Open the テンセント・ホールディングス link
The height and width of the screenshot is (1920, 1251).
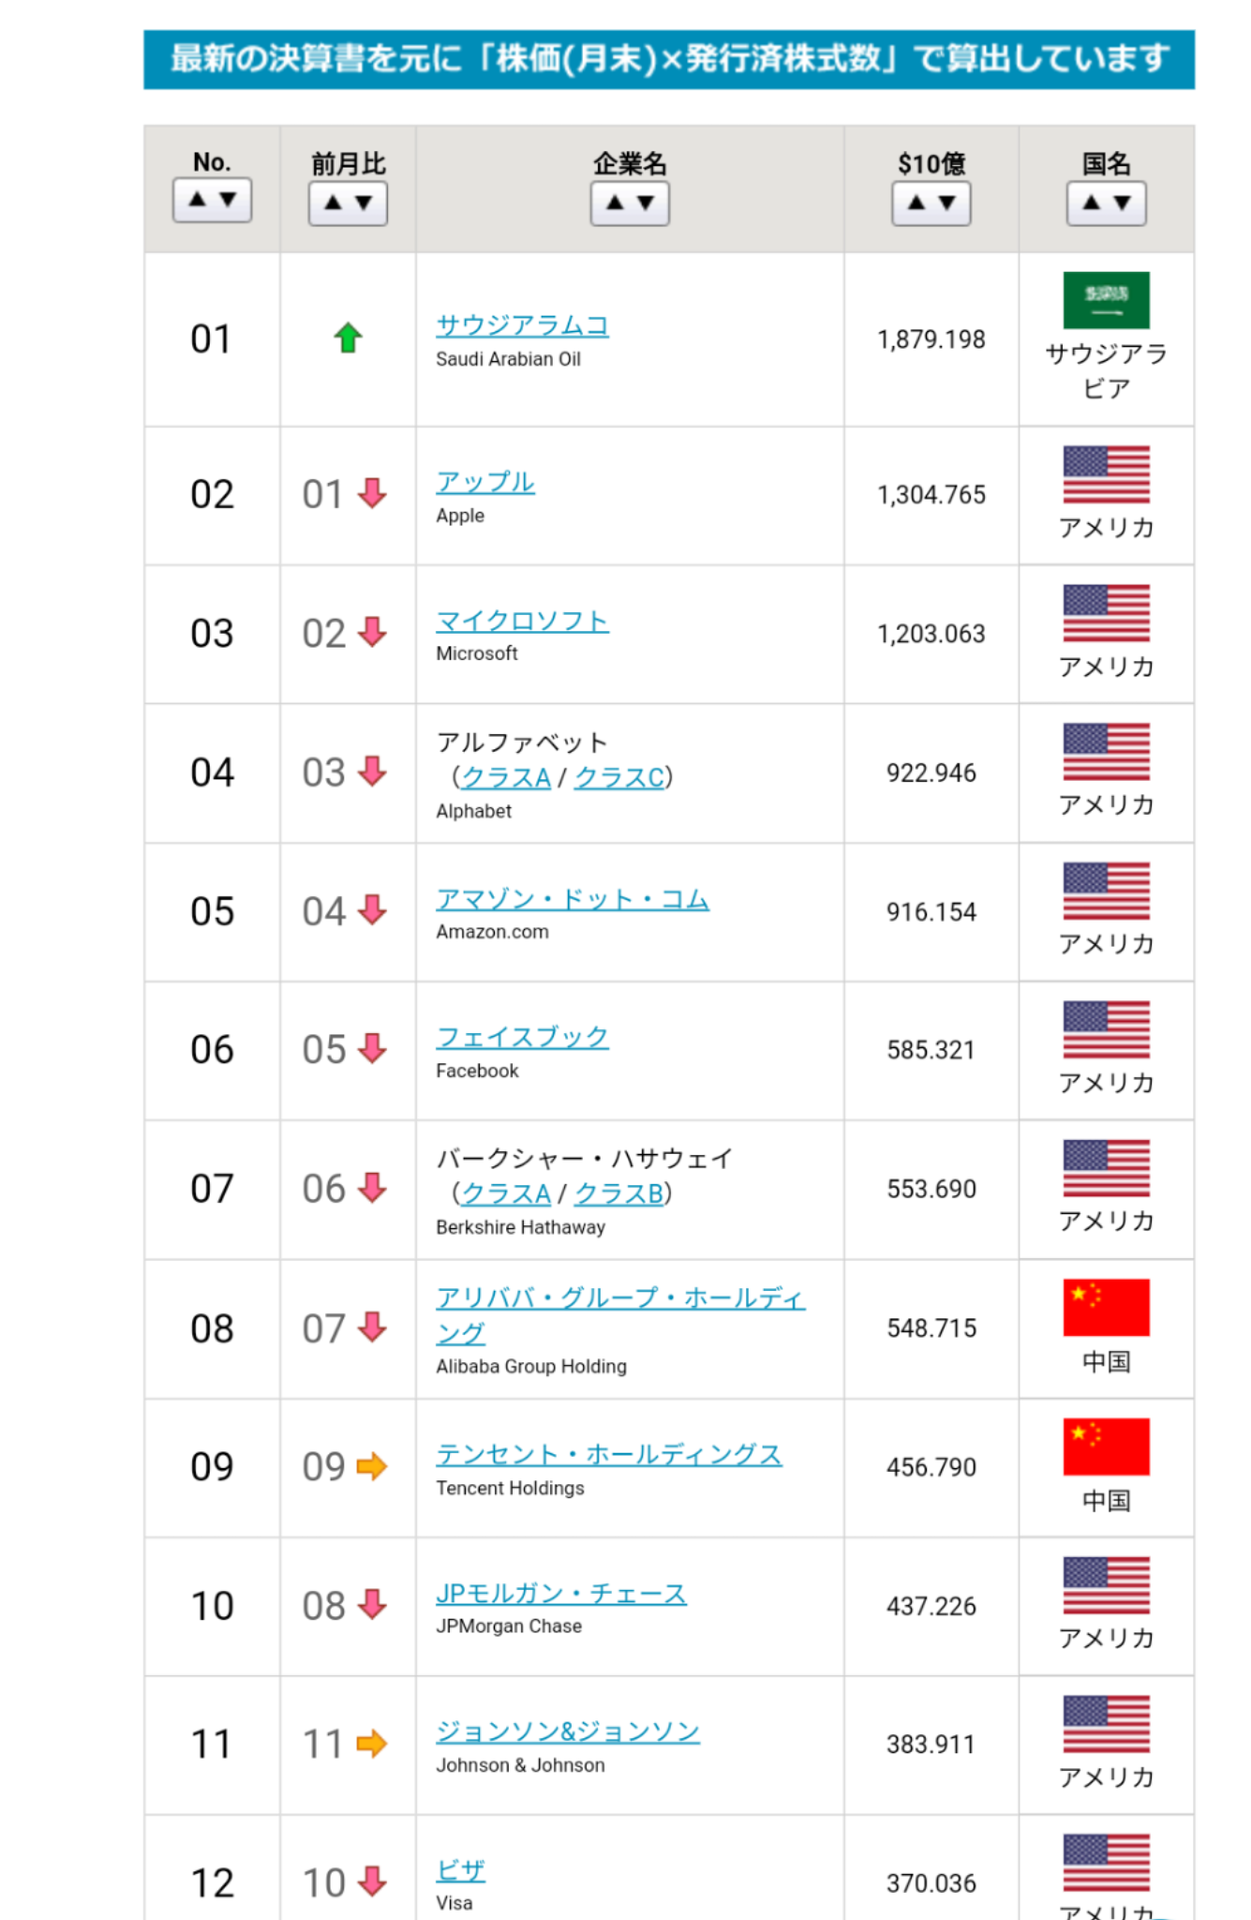[x=608, y=1455]
